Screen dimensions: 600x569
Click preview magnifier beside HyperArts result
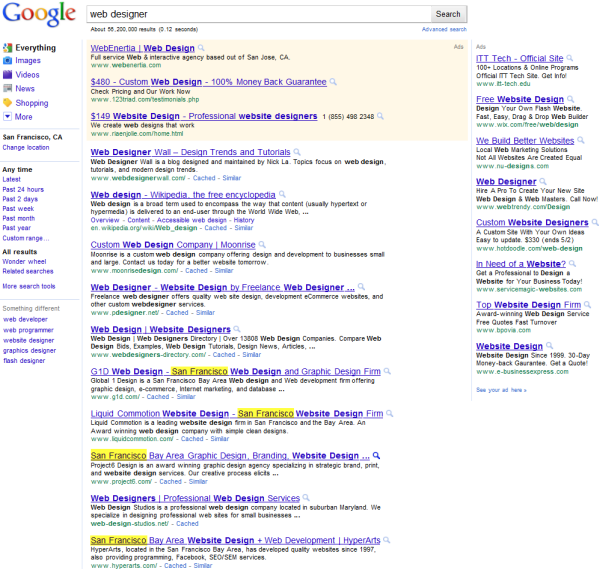click(x=386, y=540)
